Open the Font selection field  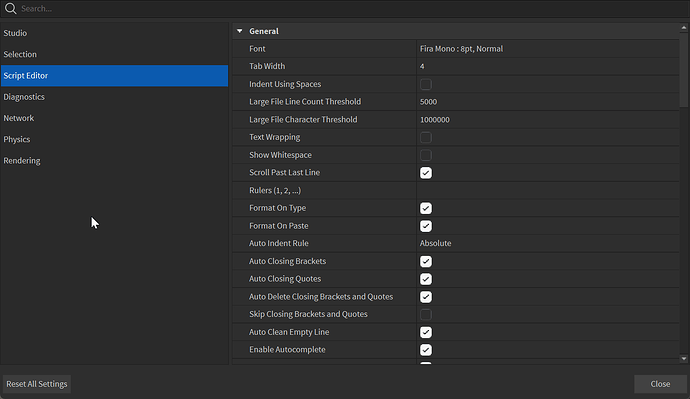548,49
